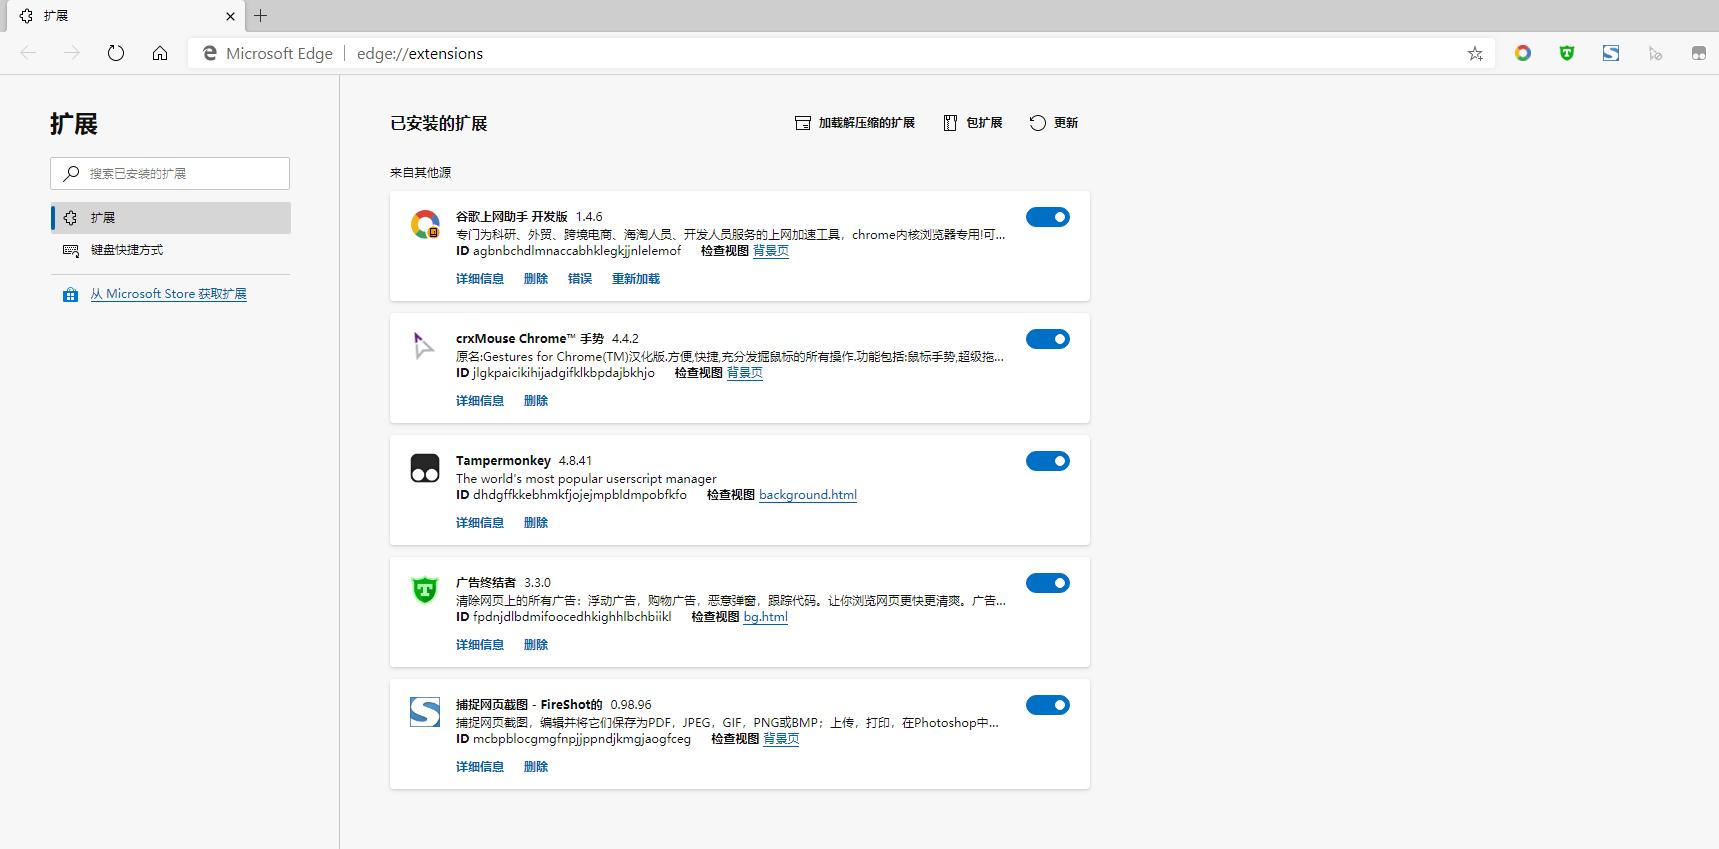Open 背景页 link of FireShot
The image size is (1719, 849).
click(781, 739)
